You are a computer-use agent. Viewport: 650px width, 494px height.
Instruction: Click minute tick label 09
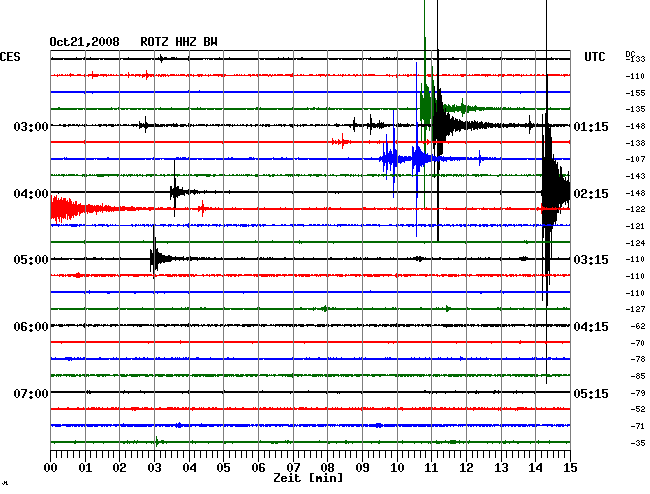pyautogui.click(x=362, y=468)
